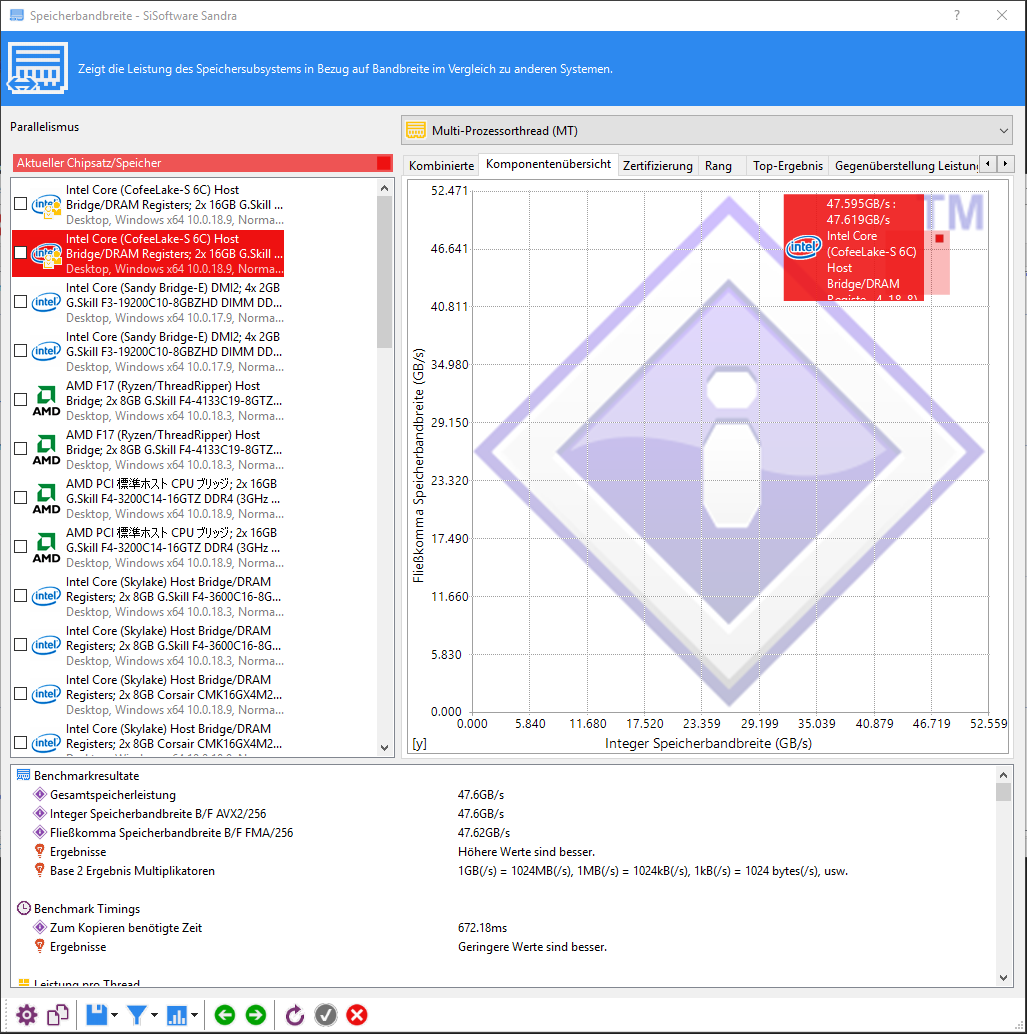The height and width of the screenshot is (1034, 1027).
Task: Tick checkbox of second AMD Ryzen/ThreadRipper row
Action: [20, 448]
